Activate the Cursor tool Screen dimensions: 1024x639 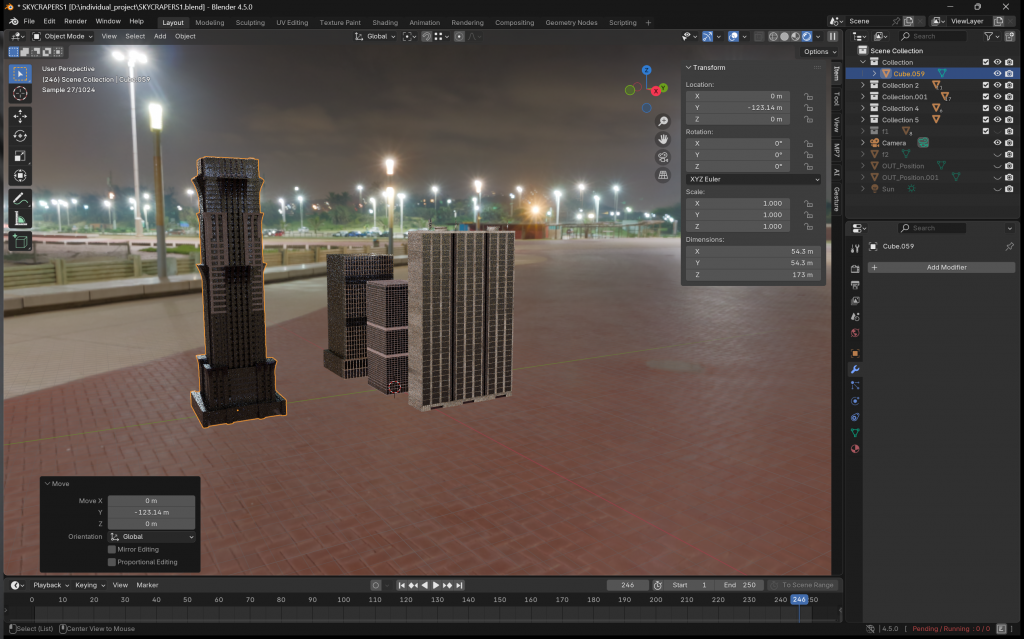(20, 93)
